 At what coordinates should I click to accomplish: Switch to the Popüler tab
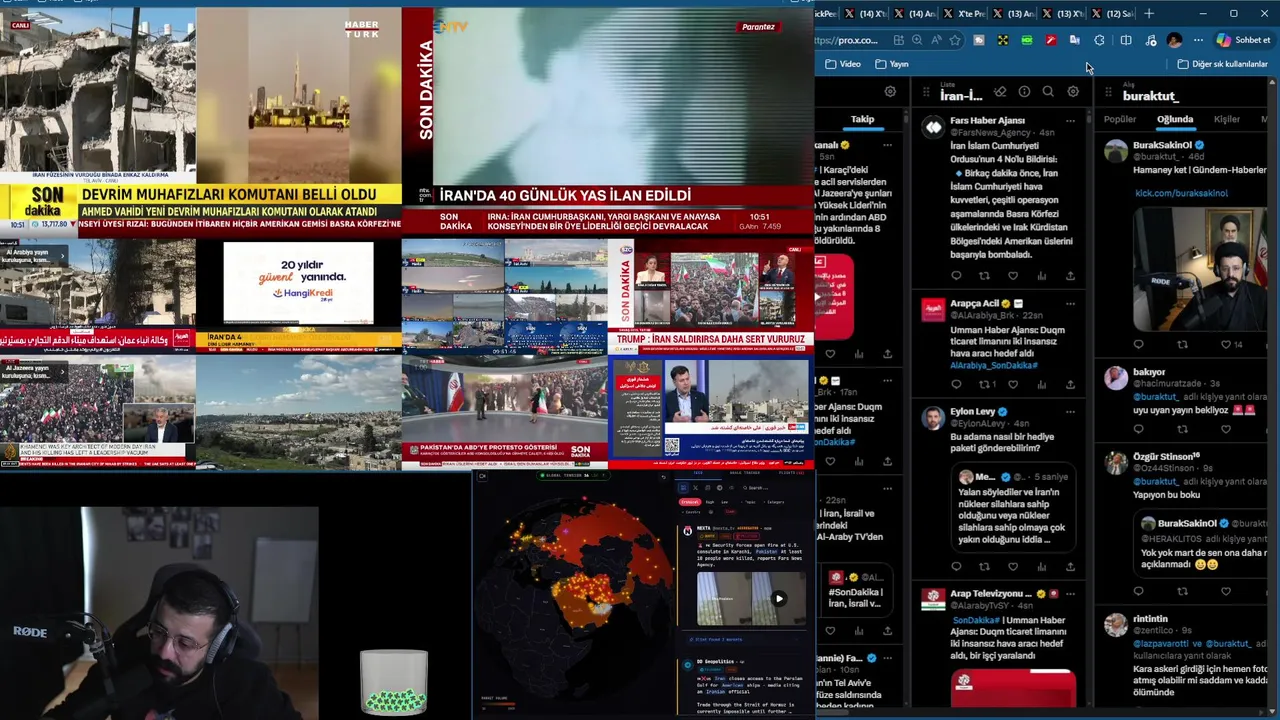click(1120, 119)
